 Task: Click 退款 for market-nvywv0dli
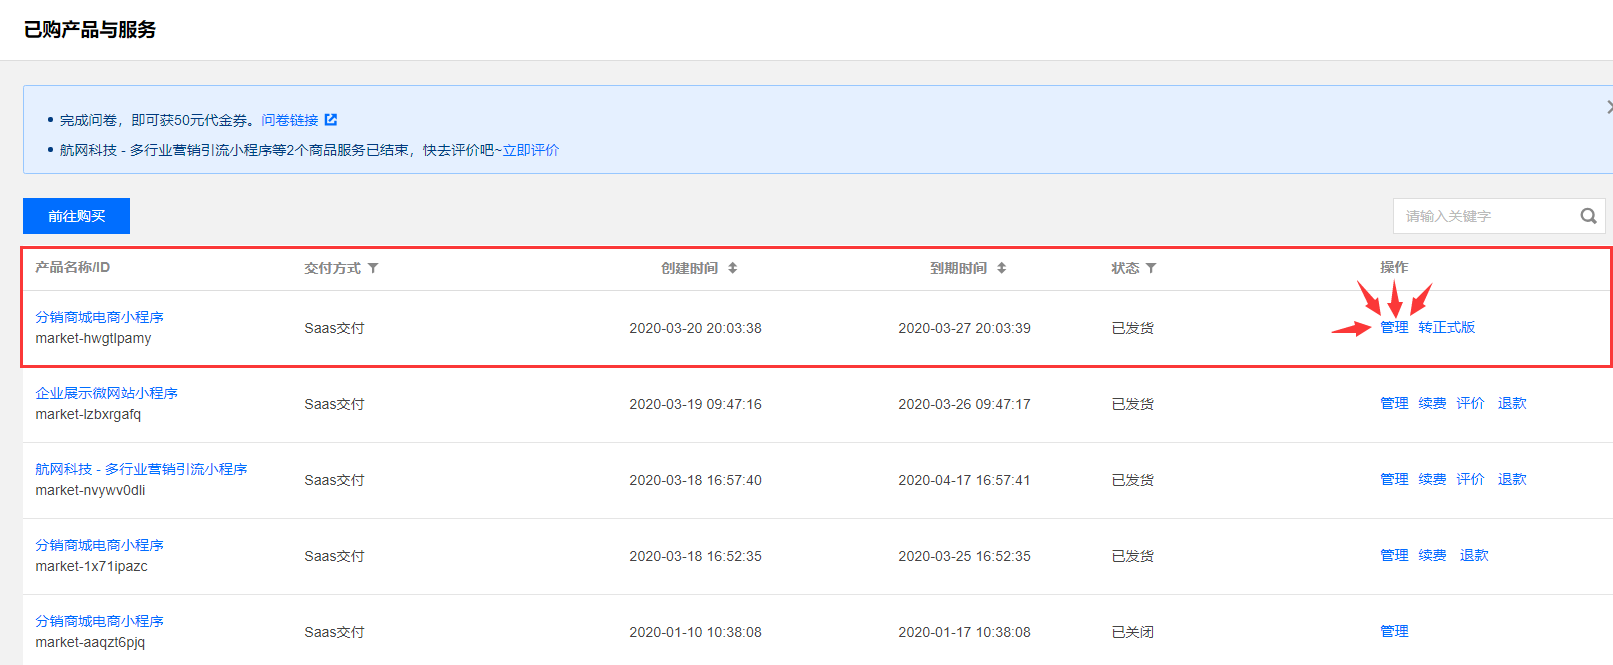1512,479
